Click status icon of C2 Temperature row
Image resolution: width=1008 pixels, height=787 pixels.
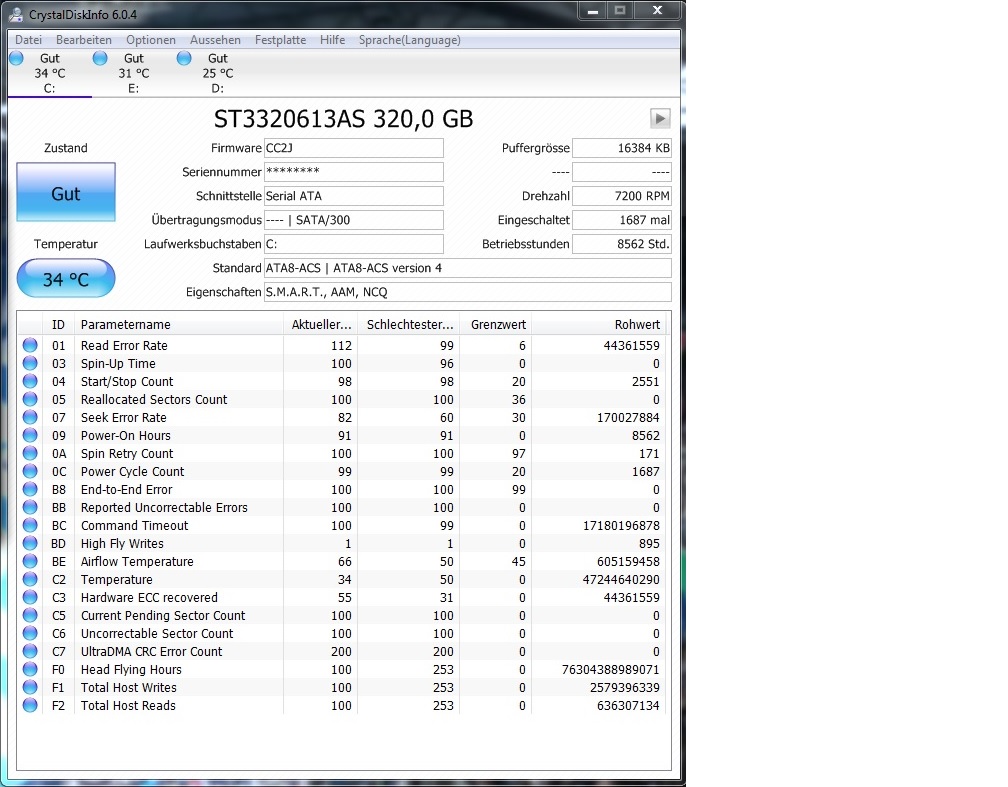(30, 579)
